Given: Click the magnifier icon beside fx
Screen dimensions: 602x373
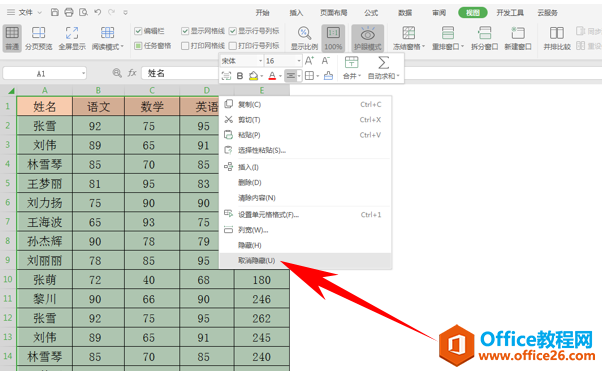Looking at the screenshot, I should (117, 73).
